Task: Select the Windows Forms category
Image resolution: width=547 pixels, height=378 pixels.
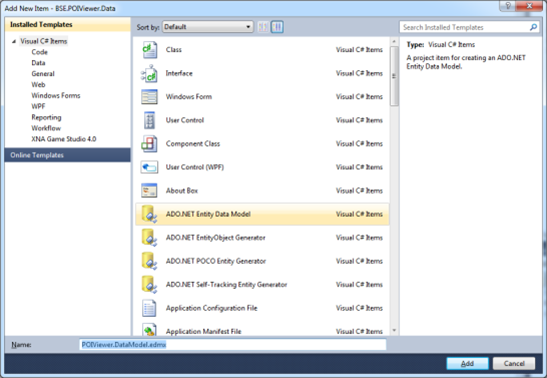Action: (56, 95)
